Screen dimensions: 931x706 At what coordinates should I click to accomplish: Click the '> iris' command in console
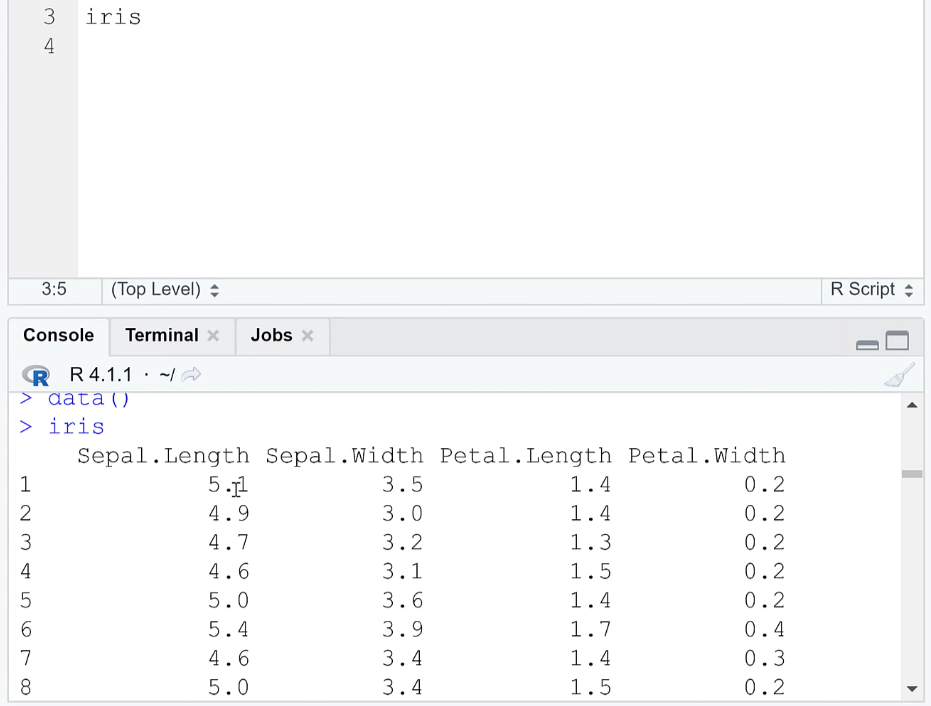click(62, 426)
